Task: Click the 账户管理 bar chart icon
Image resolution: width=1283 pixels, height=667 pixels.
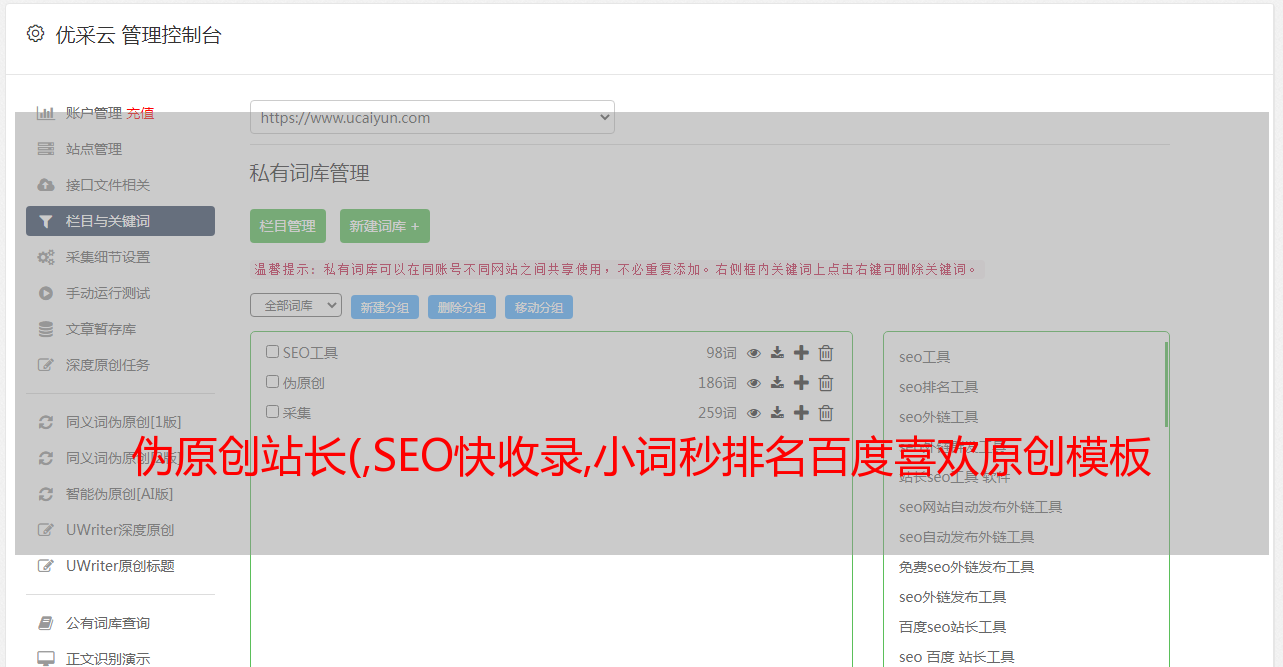Action: [46, 113]
